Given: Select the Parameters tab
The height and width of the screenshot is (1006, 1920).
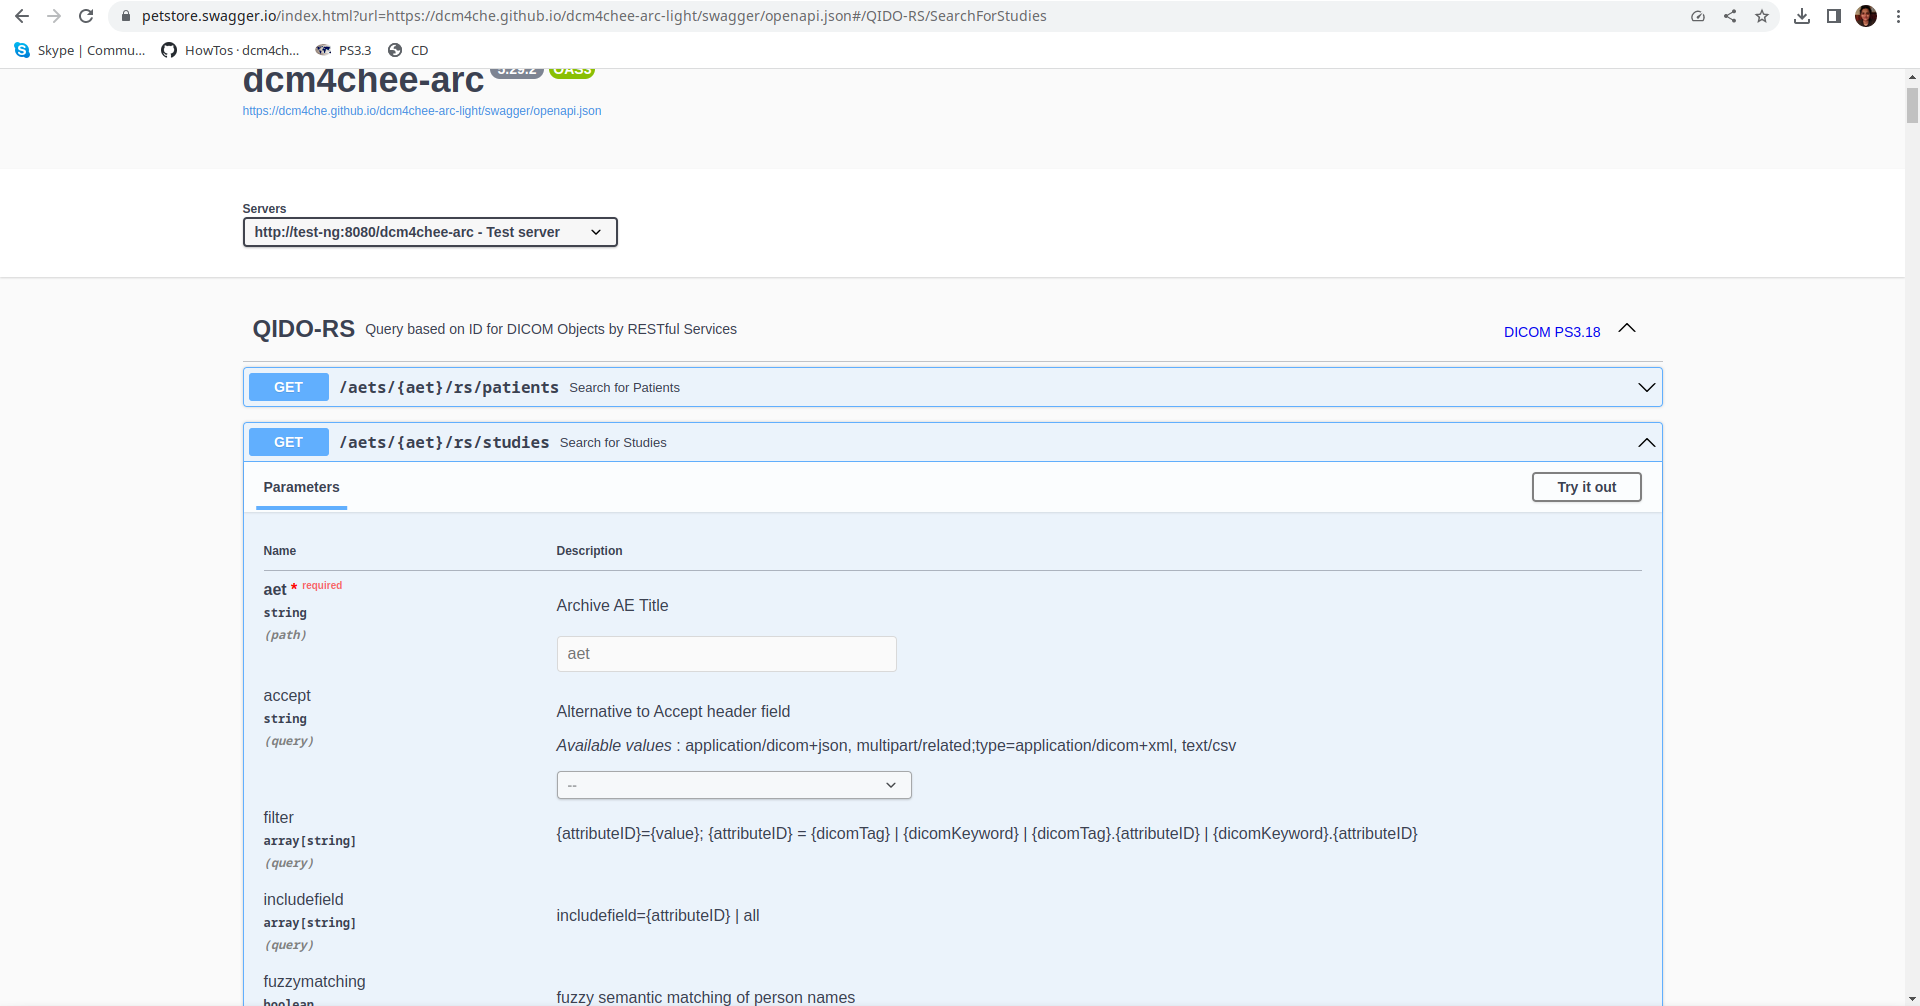Looking at the screenshot, I should pos(301,487).
